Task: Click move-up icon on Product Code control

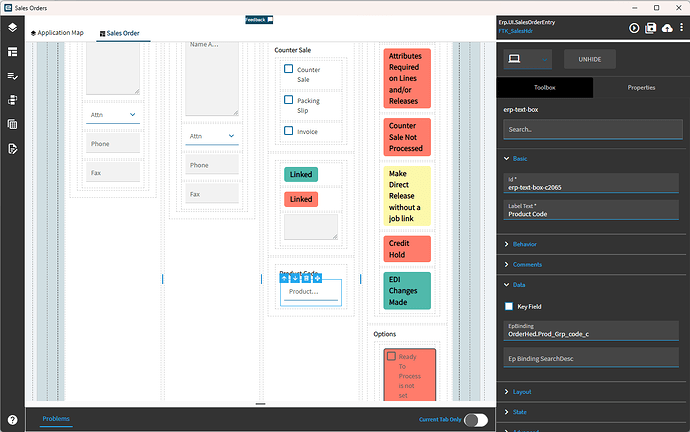Action: (x=284, y=278)
